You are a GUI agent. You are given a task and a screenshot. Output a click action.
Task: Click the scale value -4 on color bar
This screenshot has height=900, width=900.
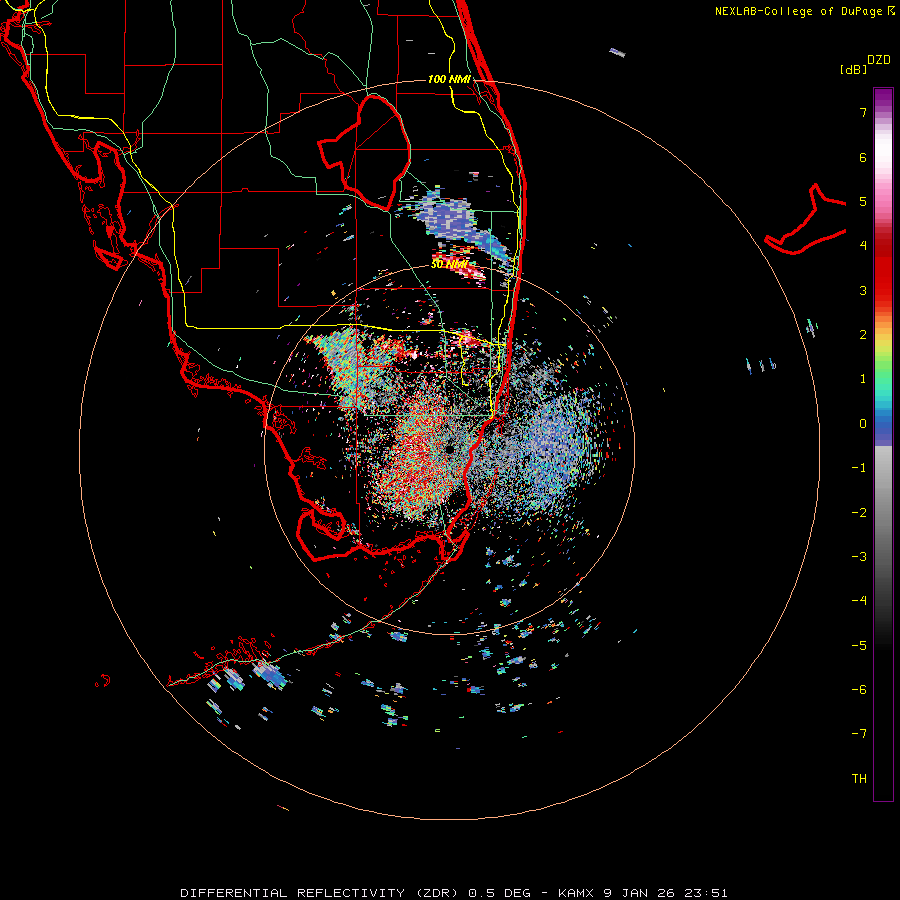tap(859, 601)
